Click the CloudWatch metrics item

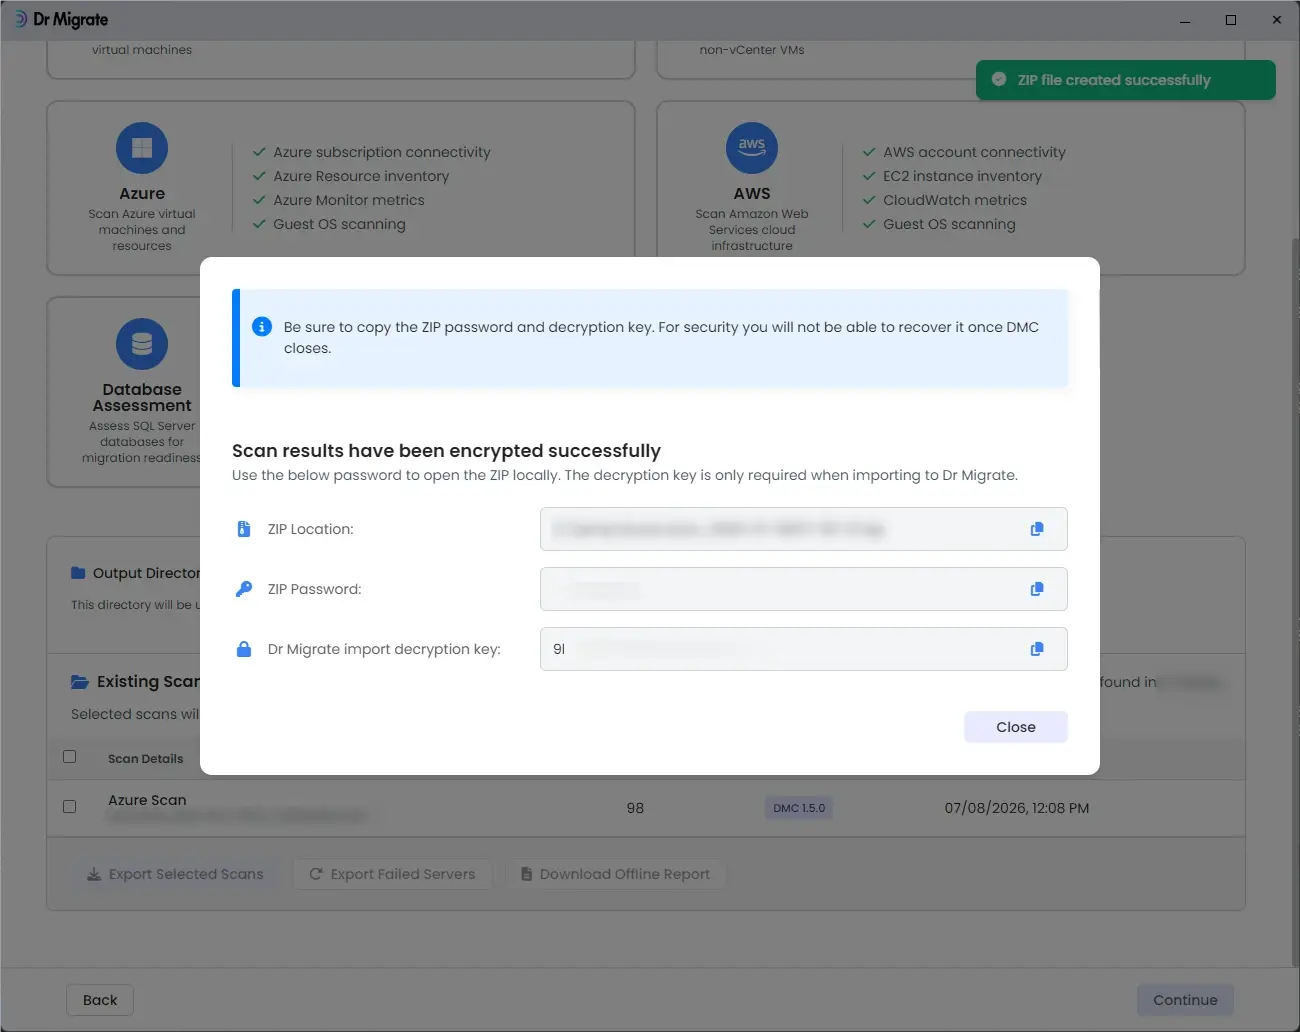(955, 200)
